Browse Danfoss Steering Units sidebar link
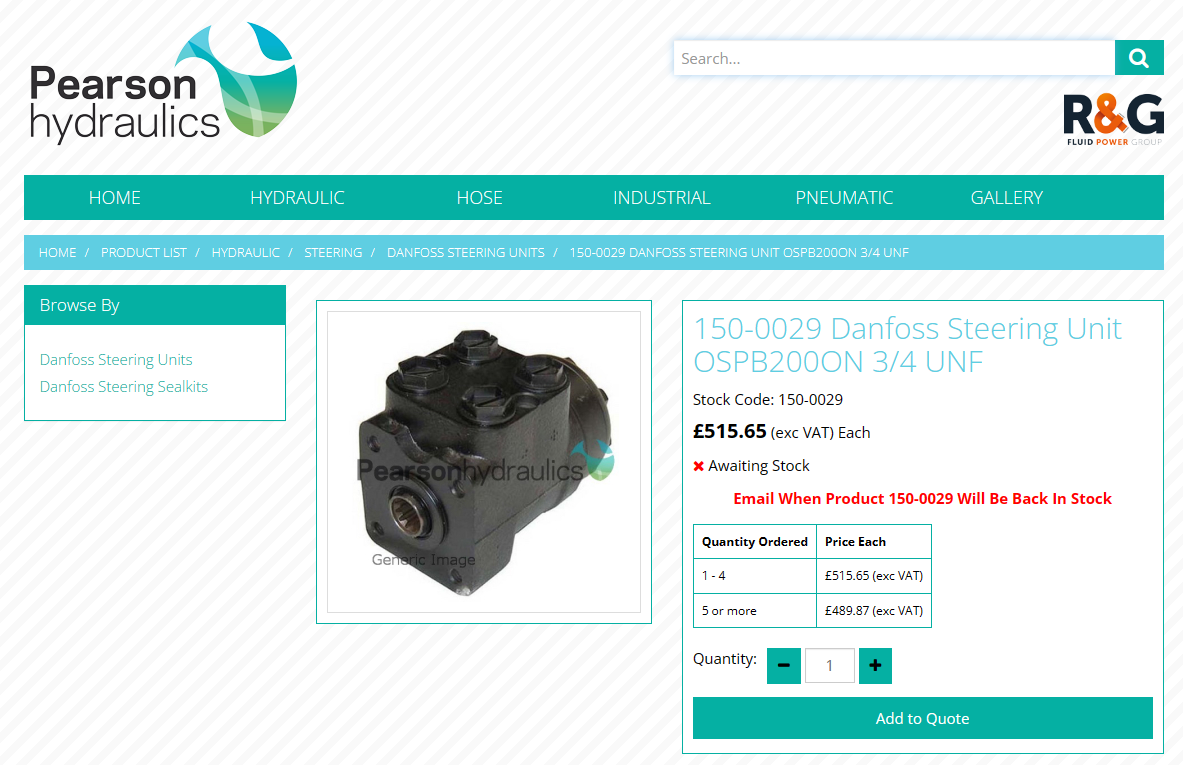This screenshot has height=765, width=1183. pos(116,360)
